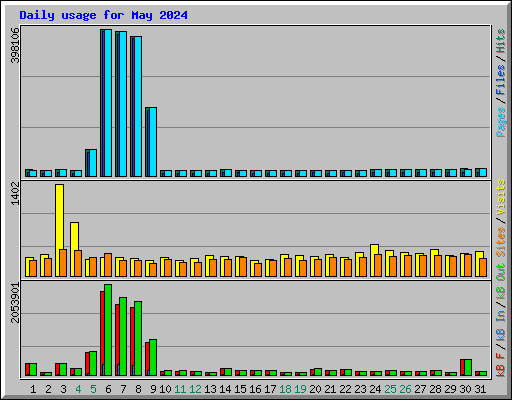512x400 pixels.
Task: Click the 1402 axis value
Action: pyautogui.click(x=15, y=194)
